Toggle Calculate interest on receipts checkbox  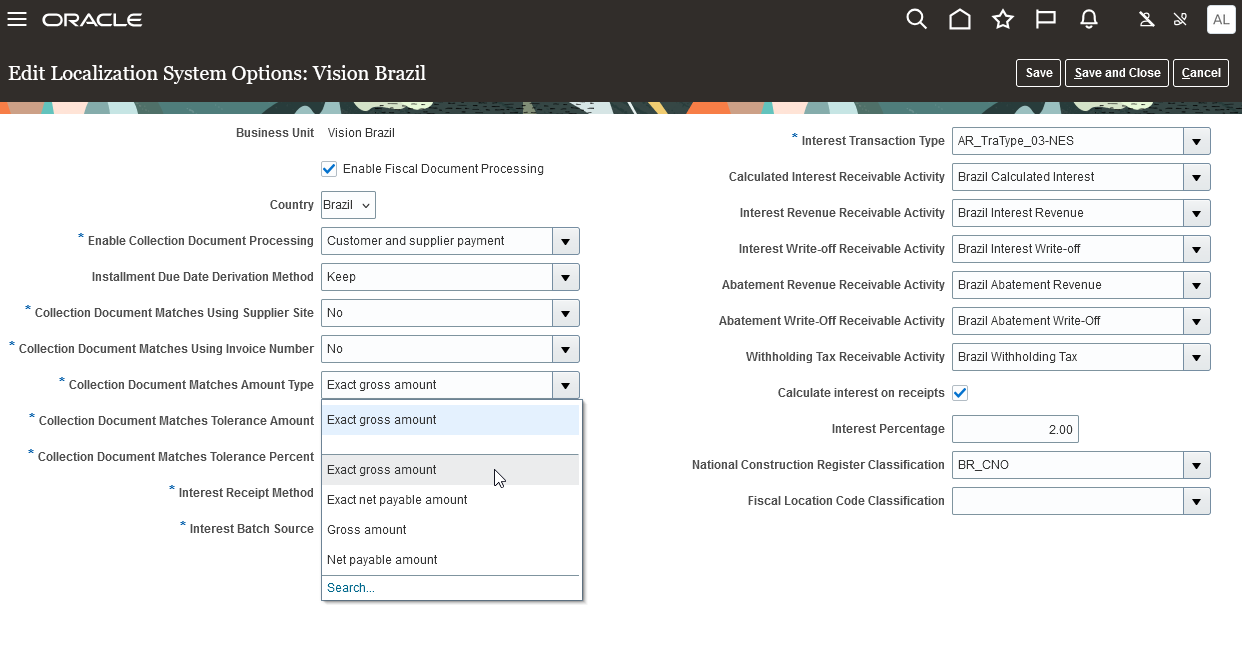[960, 393]
